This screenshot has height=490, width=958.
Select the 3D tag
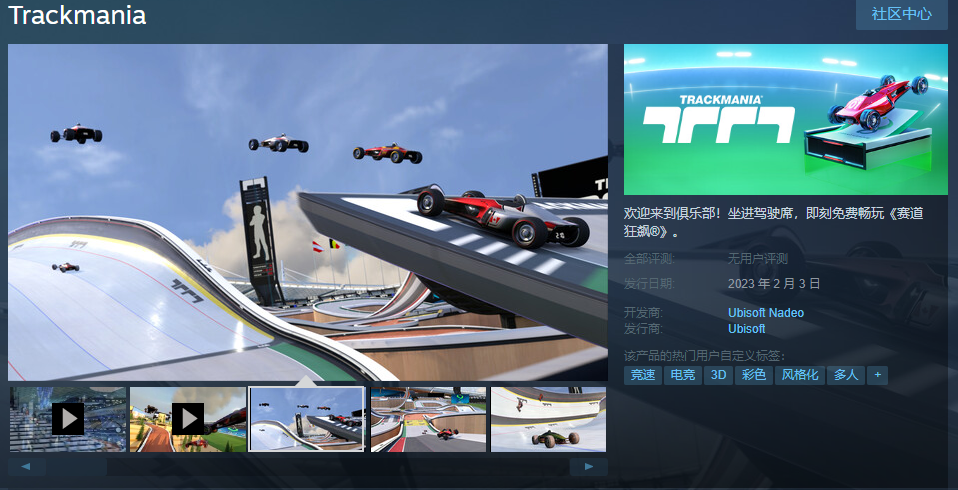718,375
